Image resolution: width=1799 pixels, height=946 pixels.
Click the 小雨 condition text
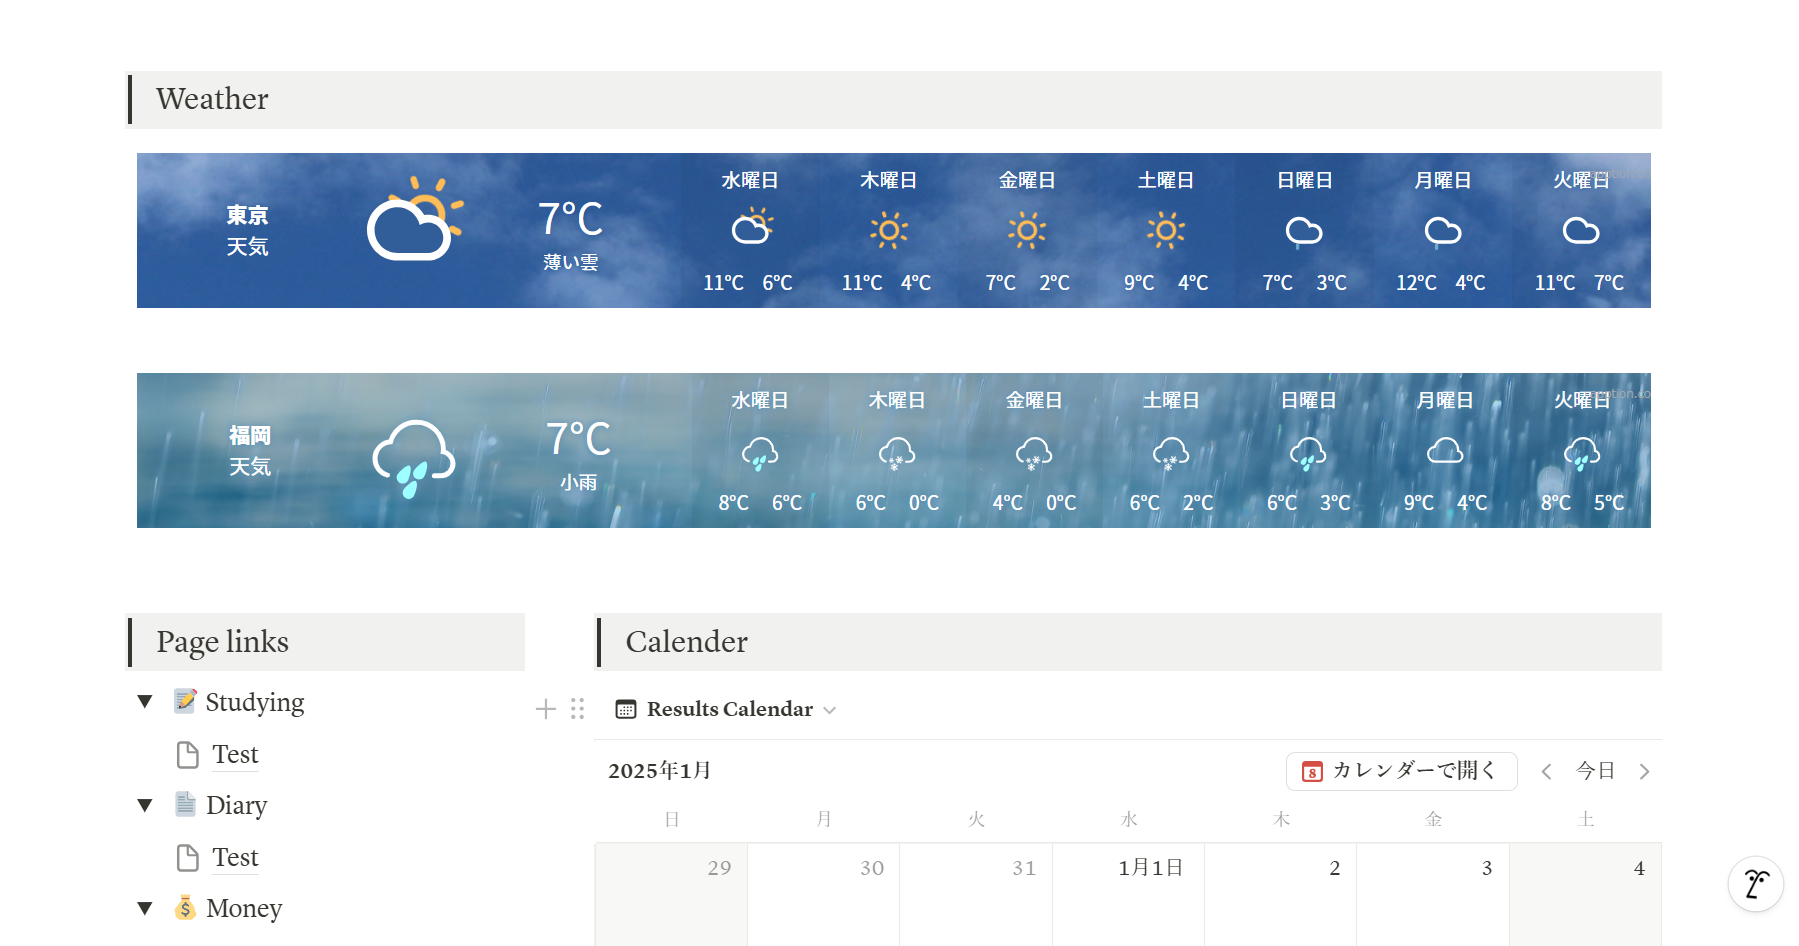pos(578,482)
